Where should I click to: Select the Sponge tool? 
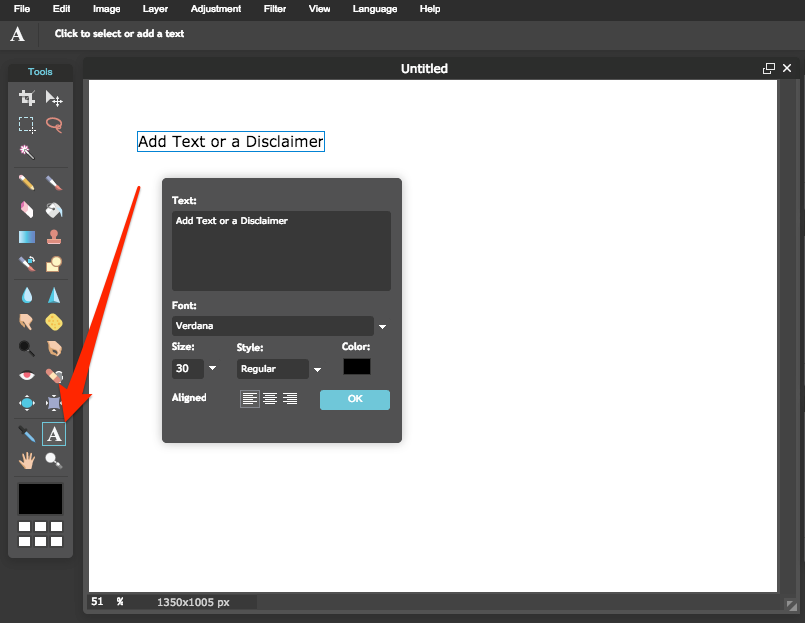pos(54,322)
